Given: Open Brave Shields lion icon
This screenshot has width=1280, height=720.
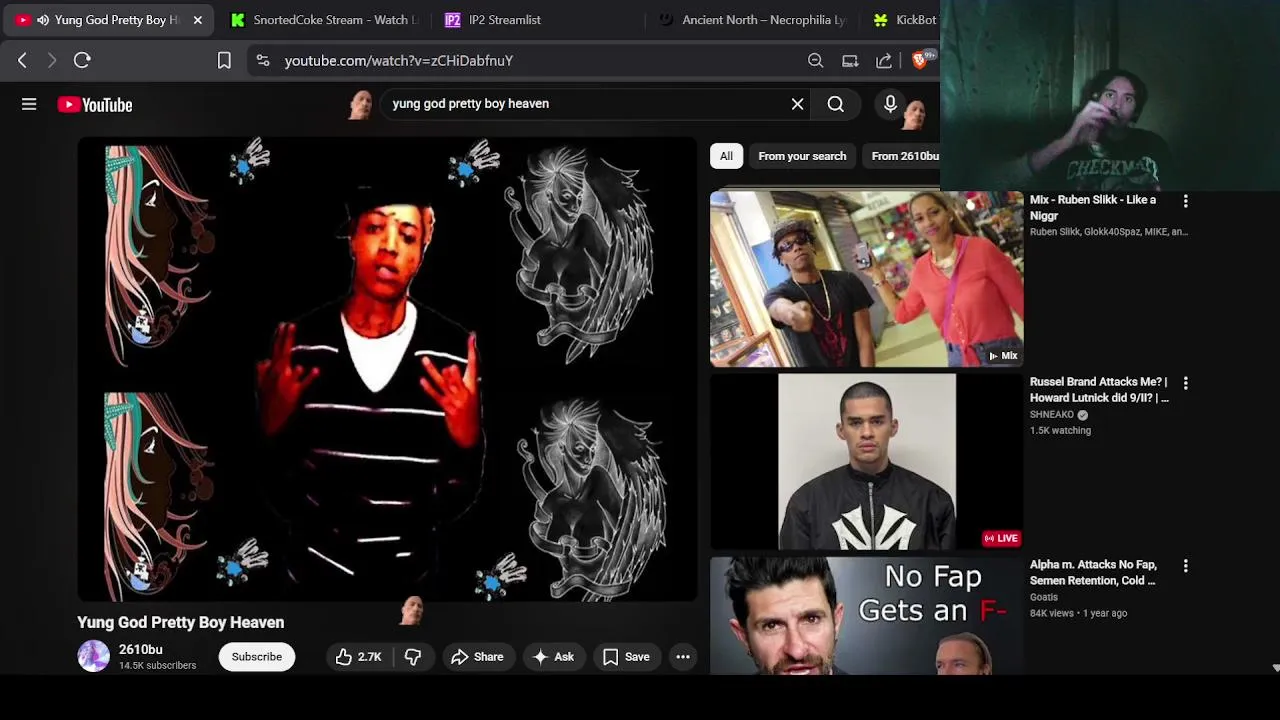Looking at the screenshot, I should [919, 60].
